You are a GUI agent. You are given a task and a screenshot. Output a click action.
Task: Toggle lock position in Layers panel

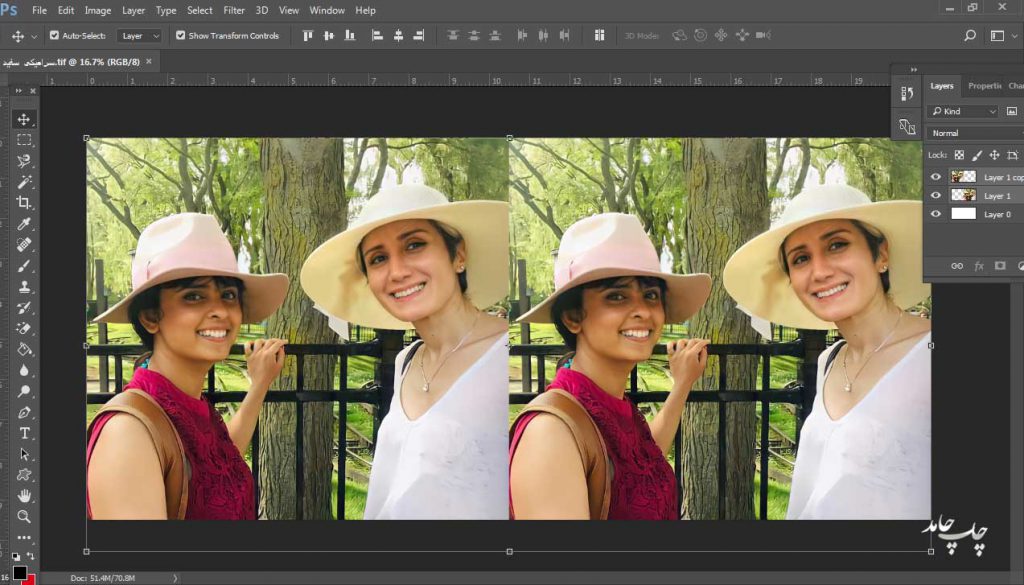994,155
